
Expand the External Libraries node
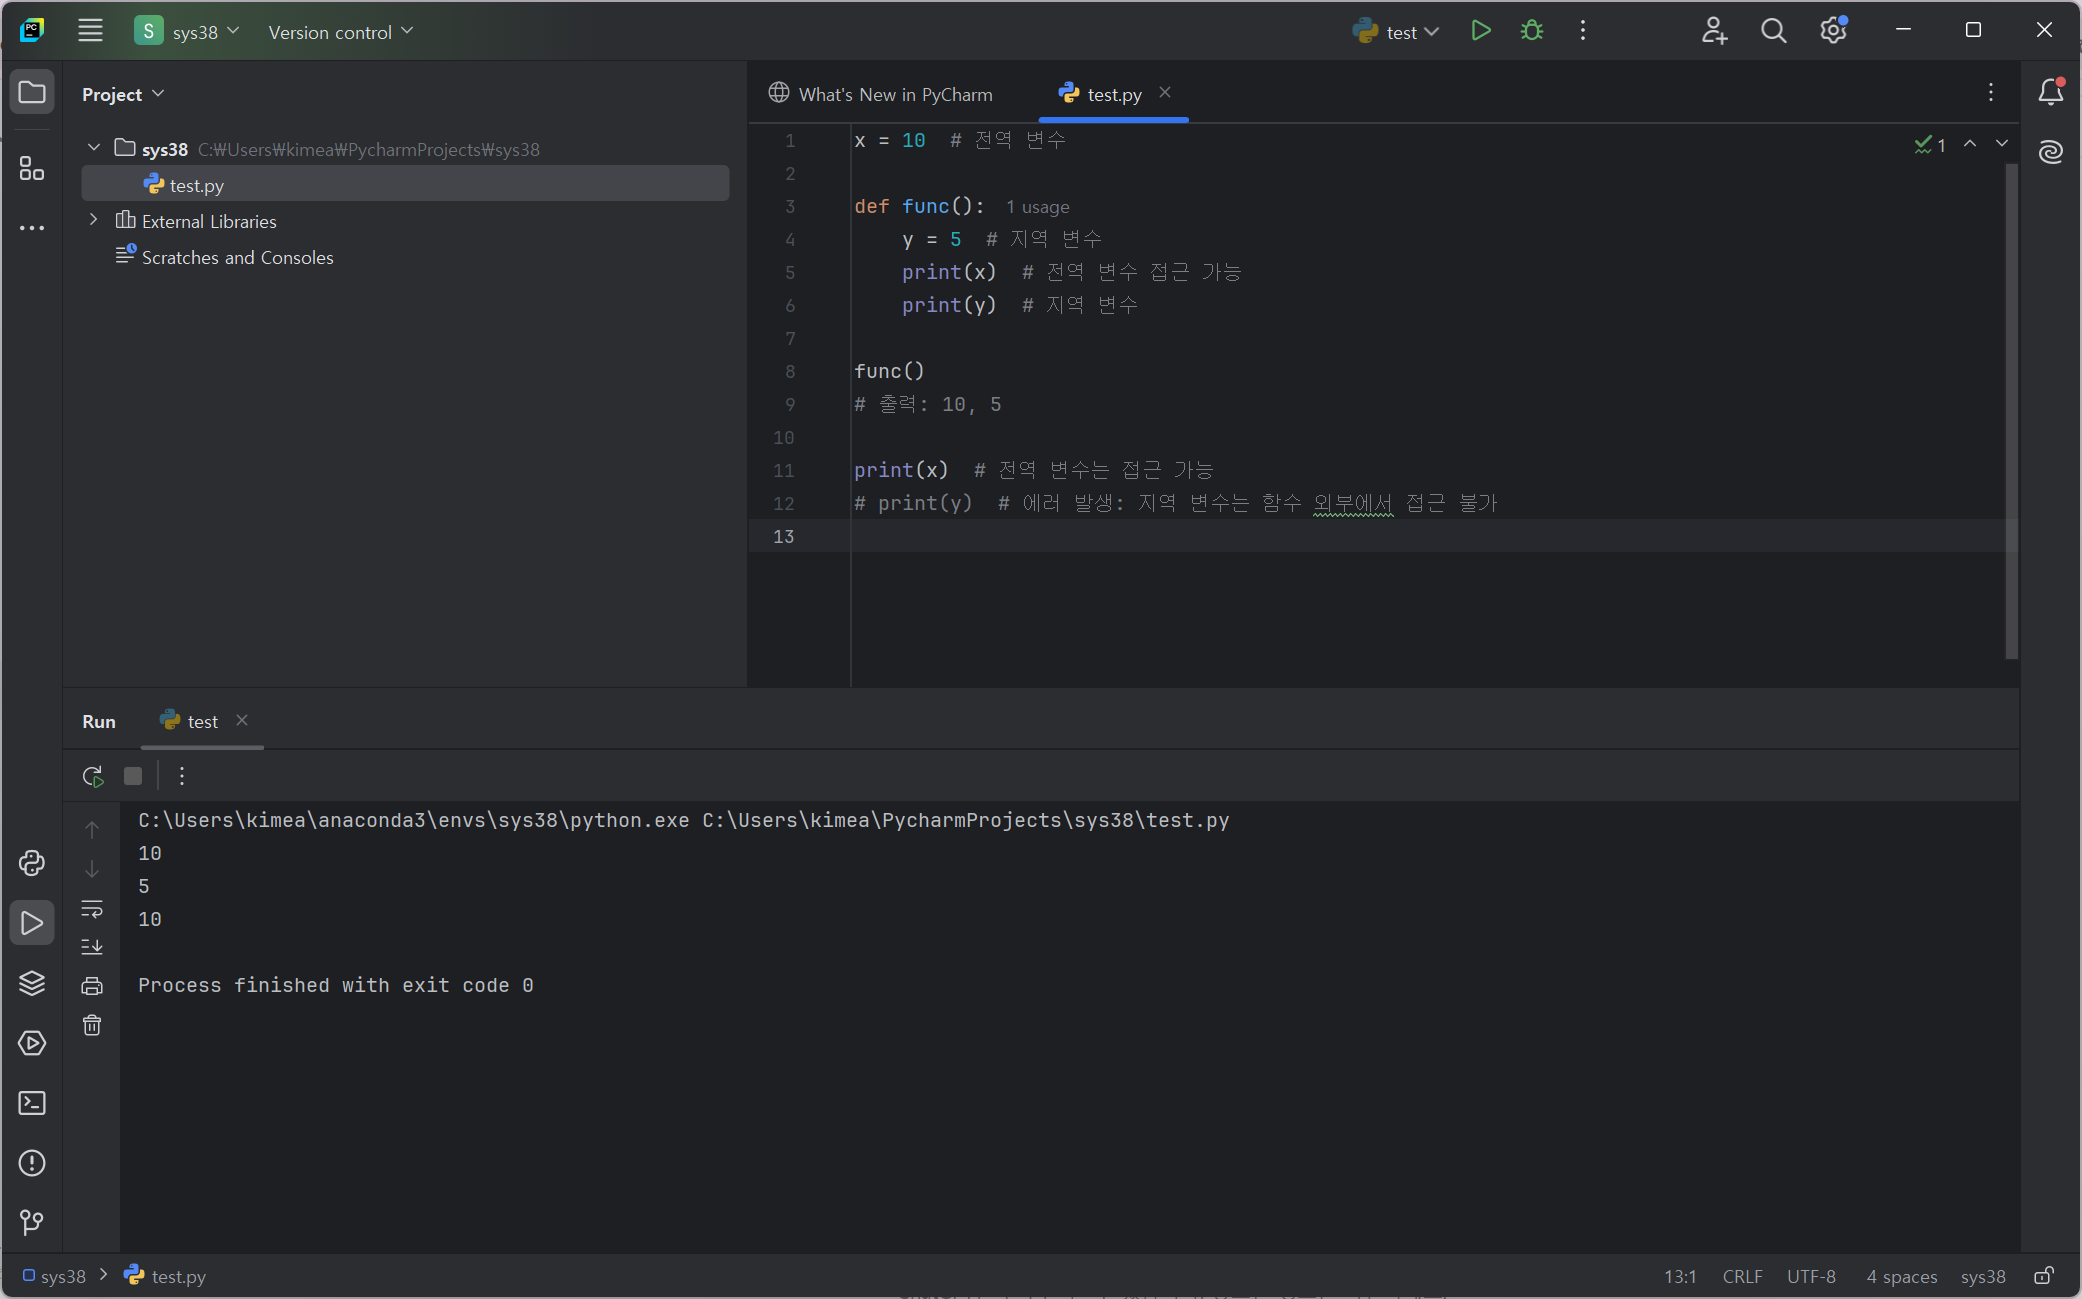pyautogui.click(x=94, y=220)
